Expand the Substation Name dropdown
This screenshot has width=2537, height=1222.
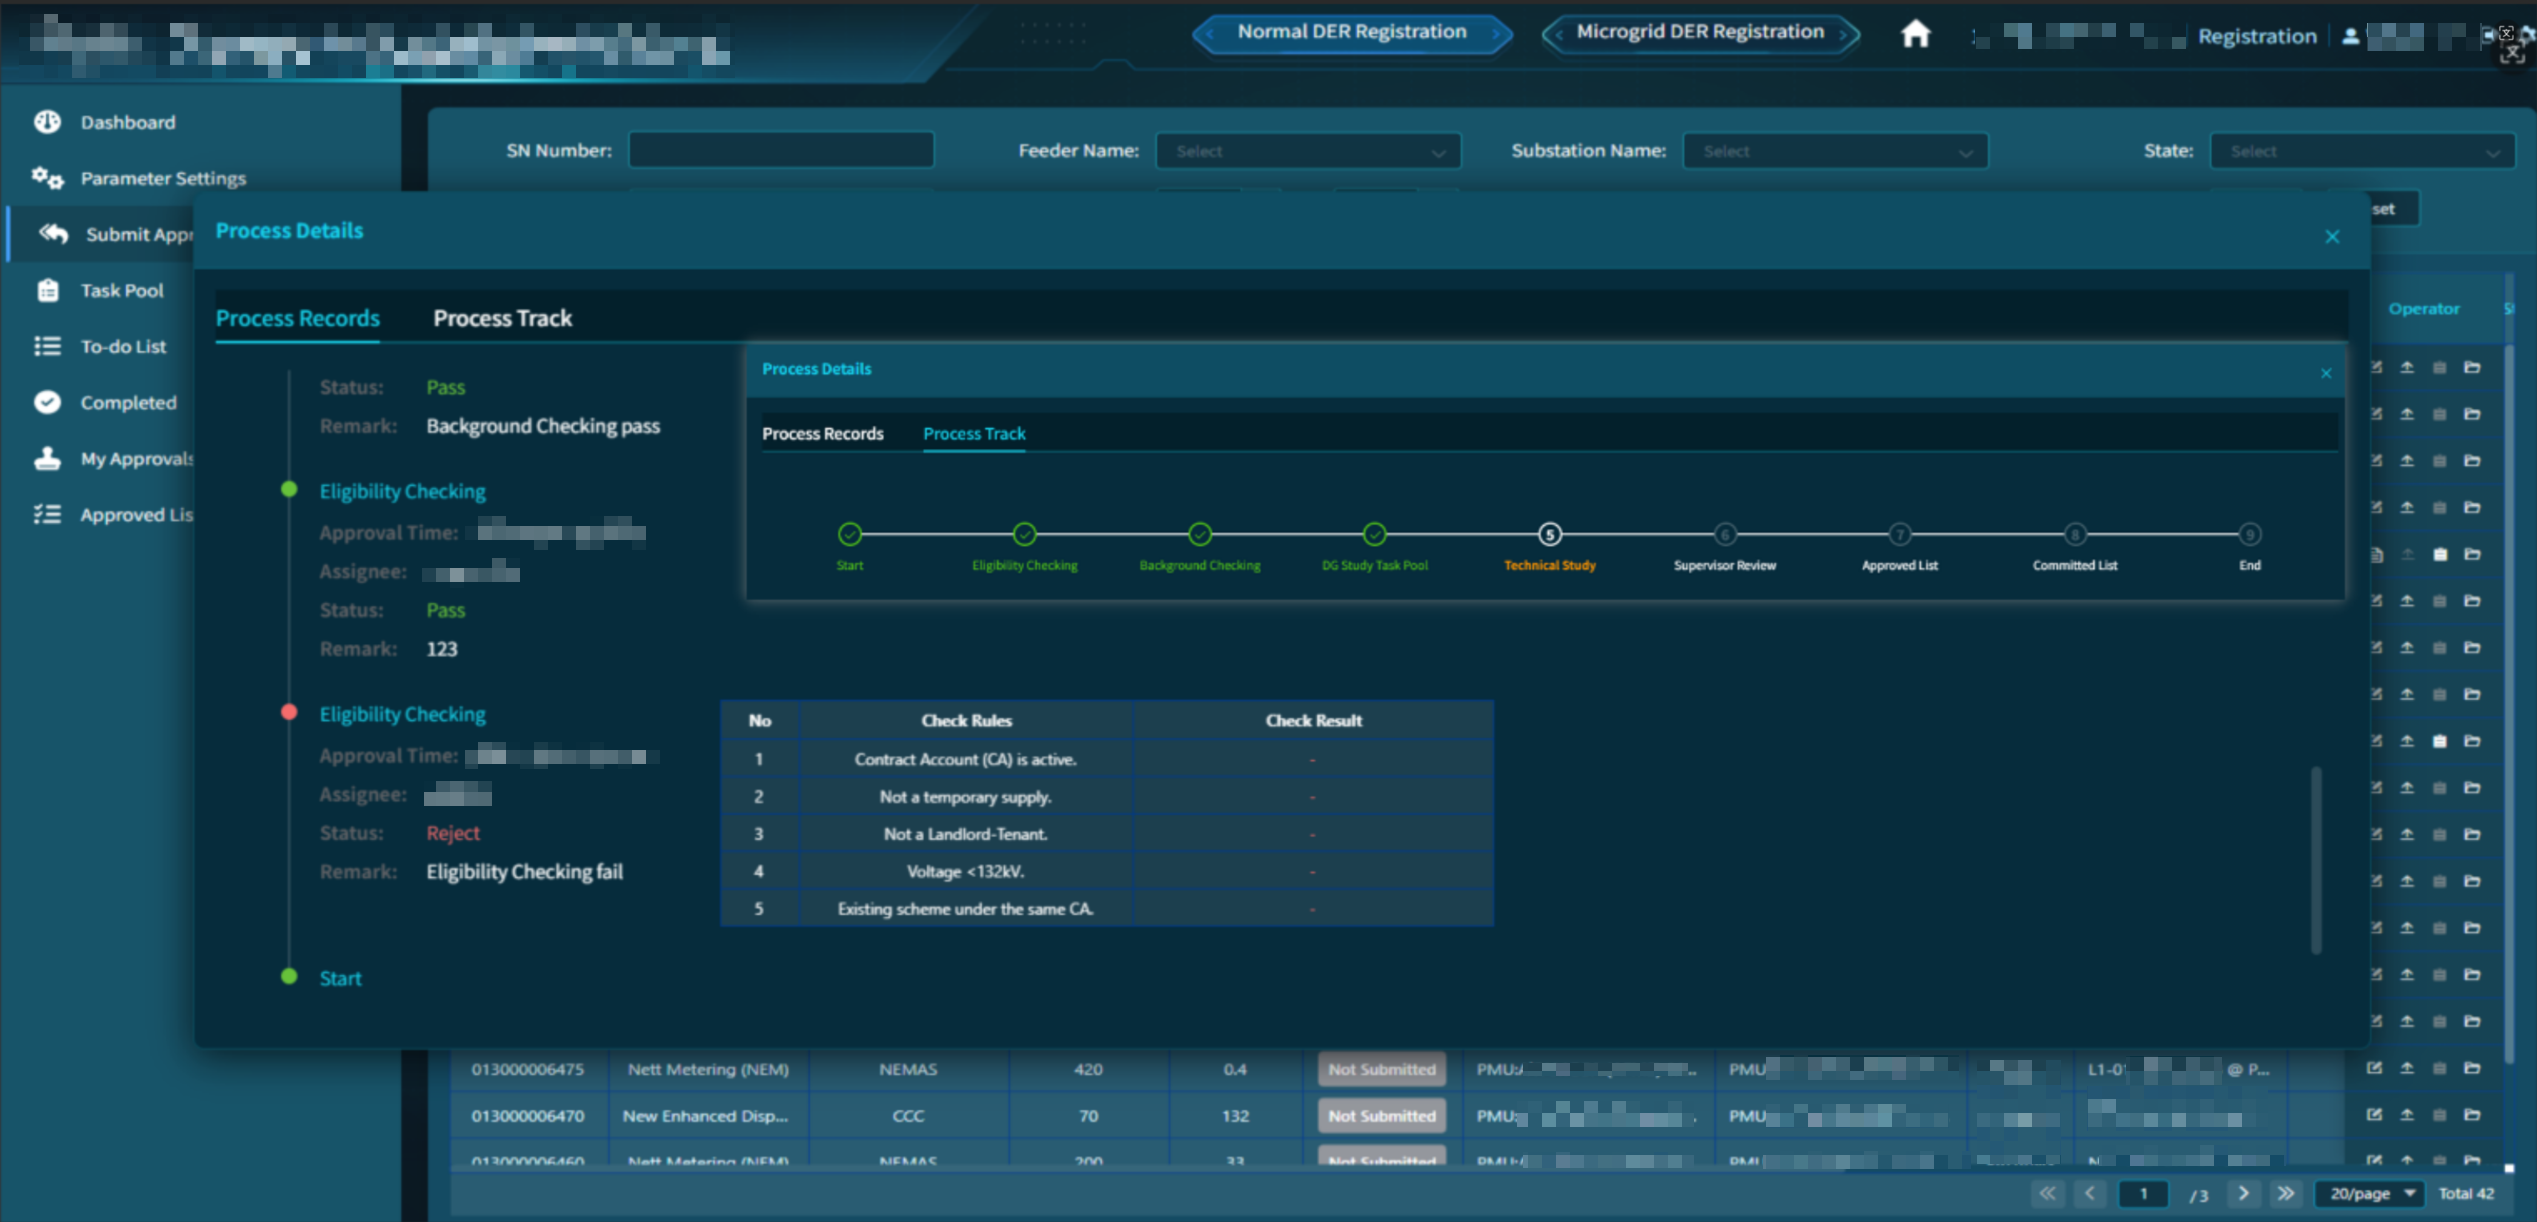pyautogui.click(x=1835, y=151)
